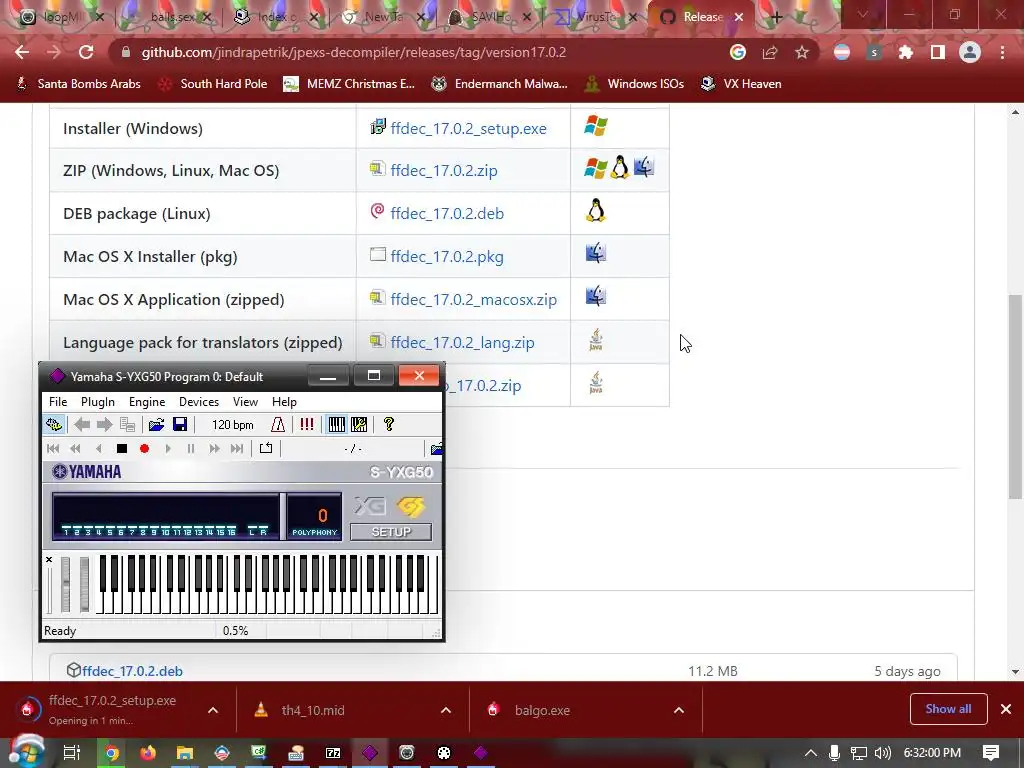Image resolution: width=1024 pixels, height=768 pixels.
Task: Download ffdec_17.0.2_setup.exe link in table
Action: click(x=468, y=129)
